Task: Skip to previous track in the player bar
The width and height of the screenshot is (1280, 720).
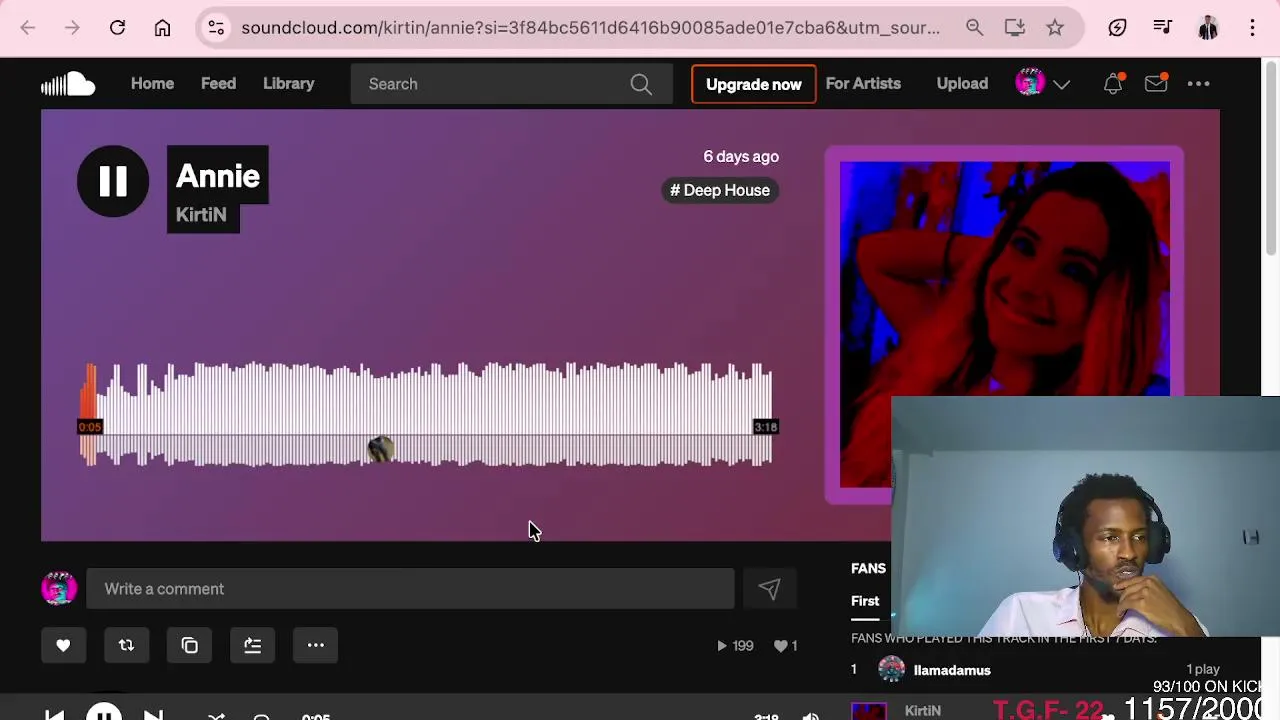Action: (x=55, y=714)
